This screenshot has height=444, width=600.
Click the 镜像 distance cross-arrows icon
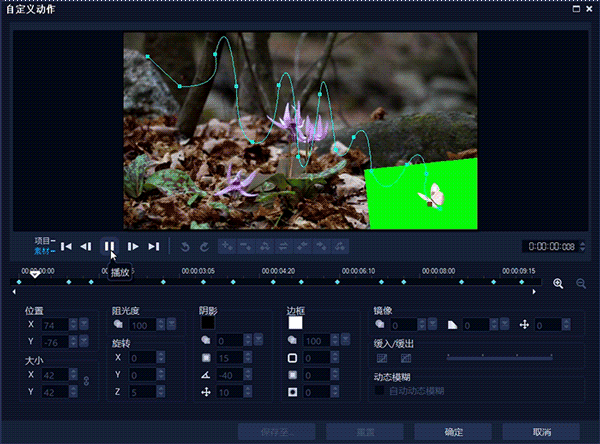[524, 325]
